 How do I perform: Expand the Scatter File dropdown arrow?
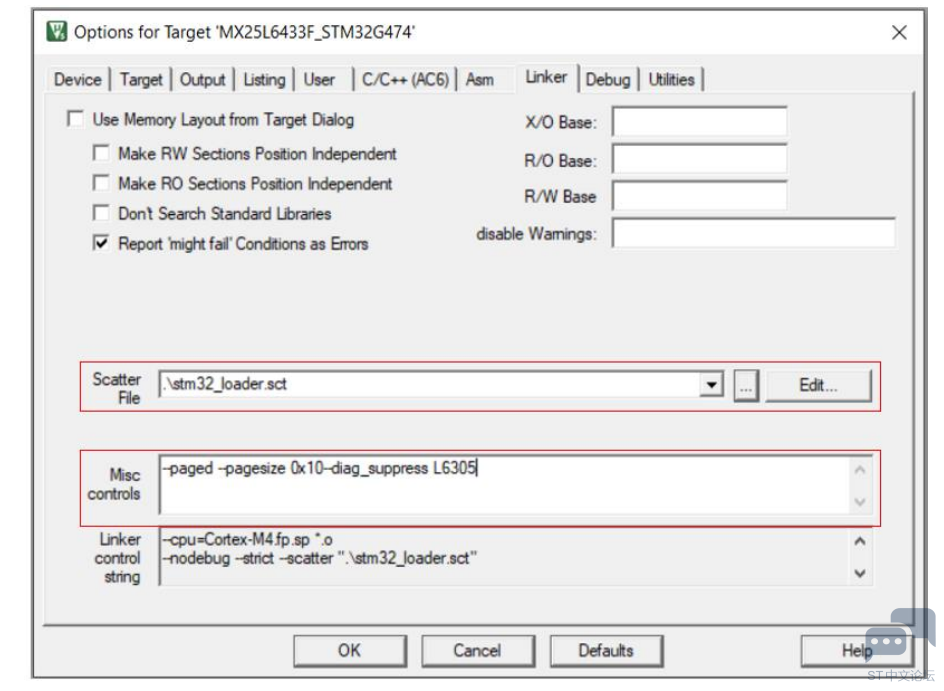coord(712,385)
